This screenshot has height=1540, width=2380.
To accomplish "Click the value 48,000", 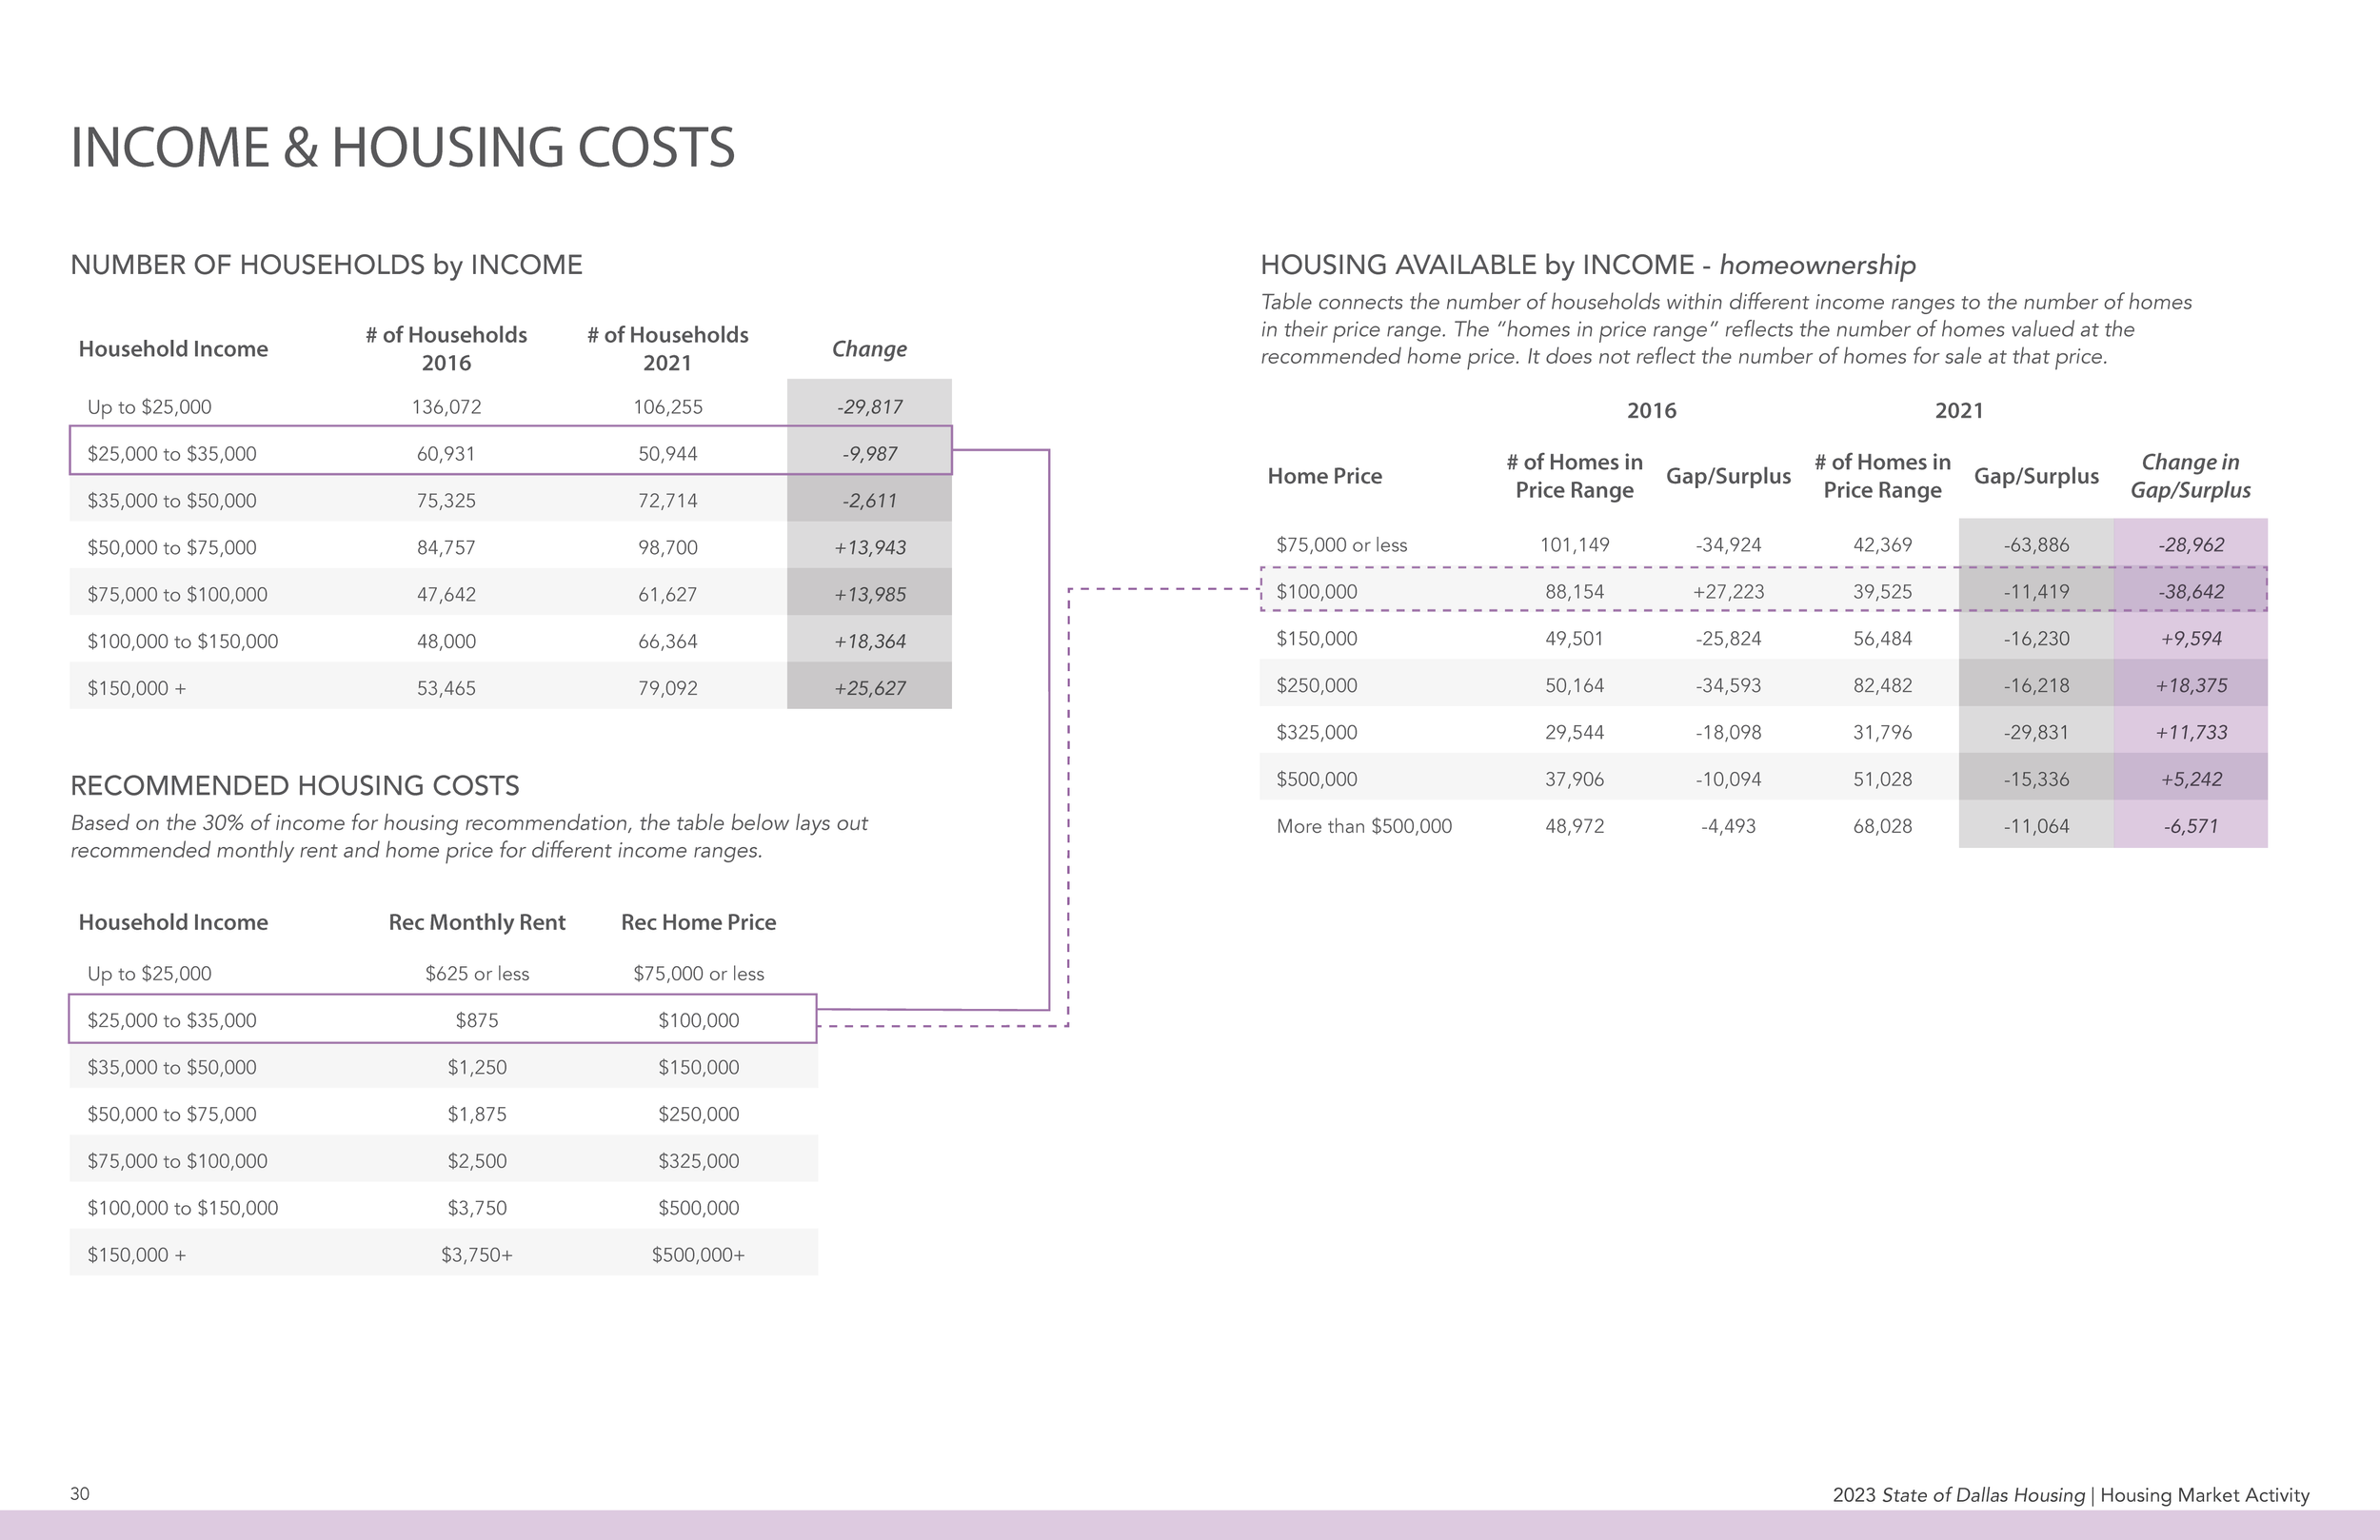I will click(x=446, y=642).
